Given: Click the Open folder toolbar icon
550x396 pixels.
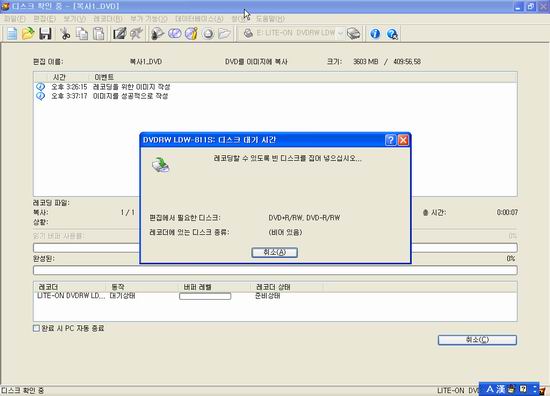Looking at the screenshot, I should (x=28, y=34).
